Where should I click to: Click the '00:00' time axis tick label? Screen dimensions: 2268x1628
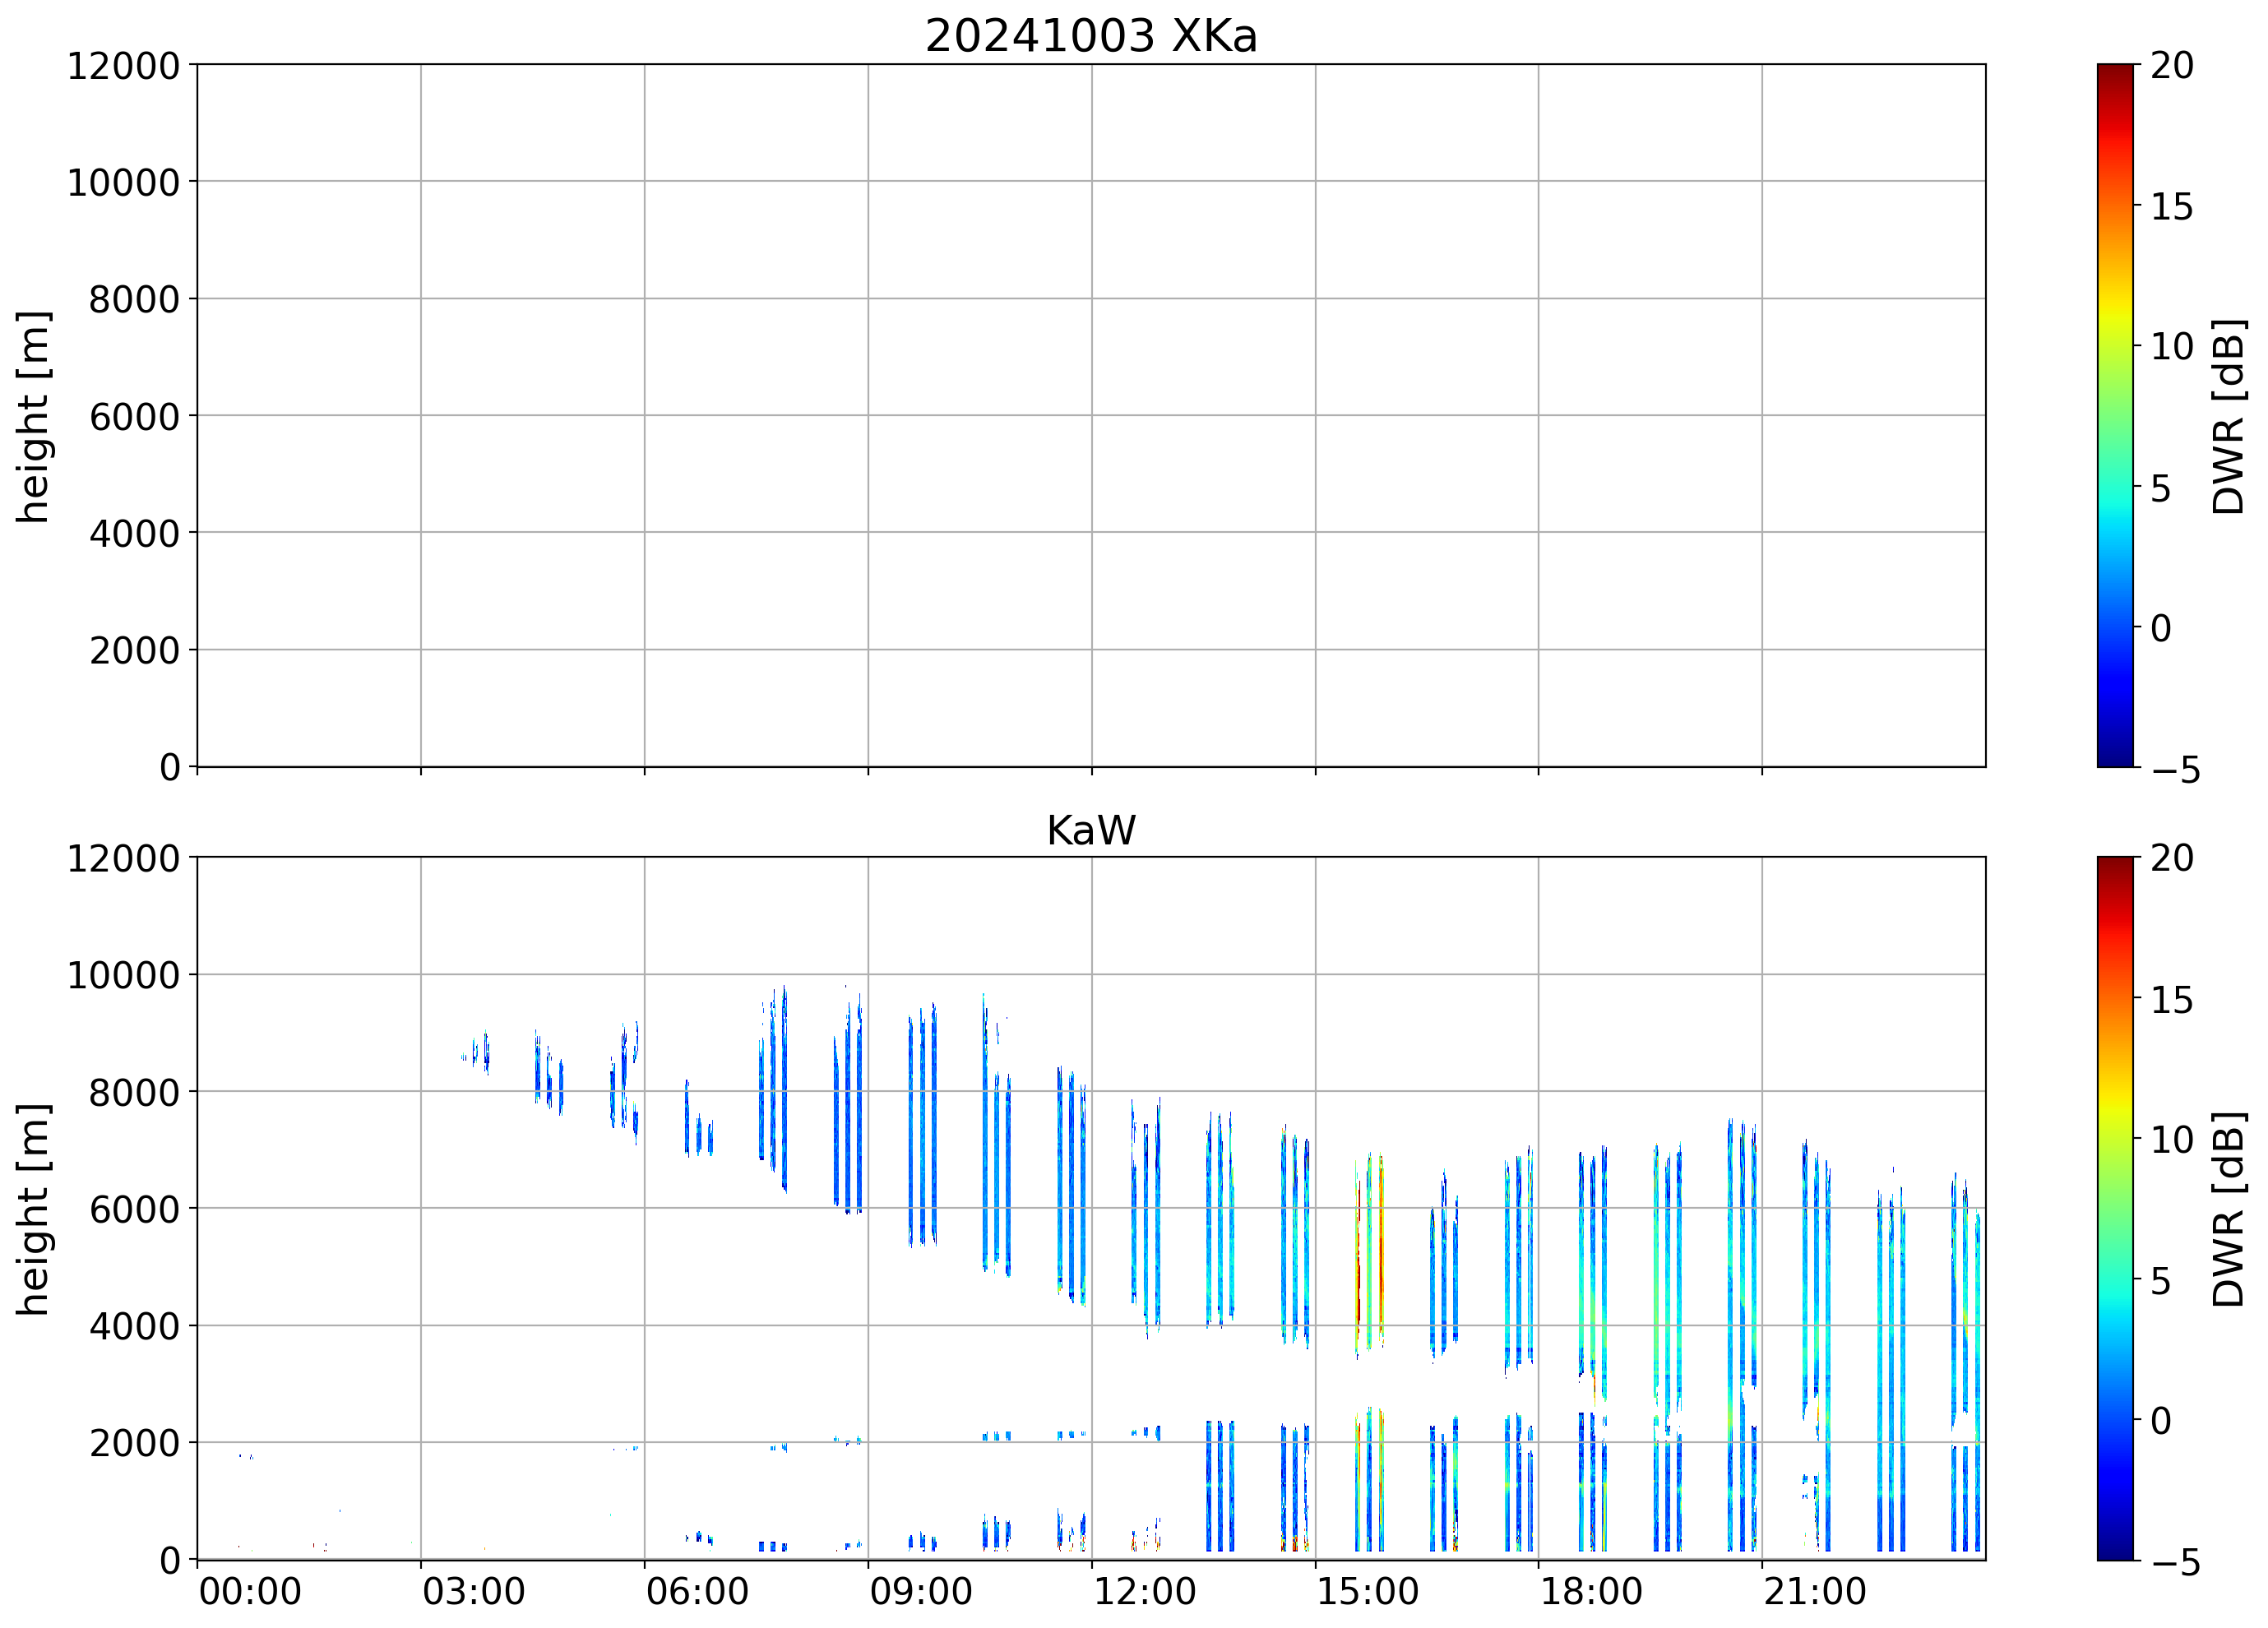(250, 1591)
